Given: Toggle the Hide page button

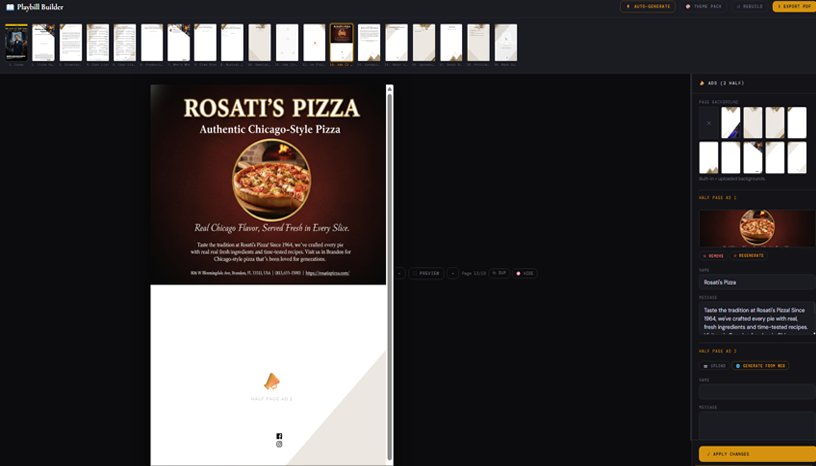Looking at the screenshot, I should (x=525, y=273).
